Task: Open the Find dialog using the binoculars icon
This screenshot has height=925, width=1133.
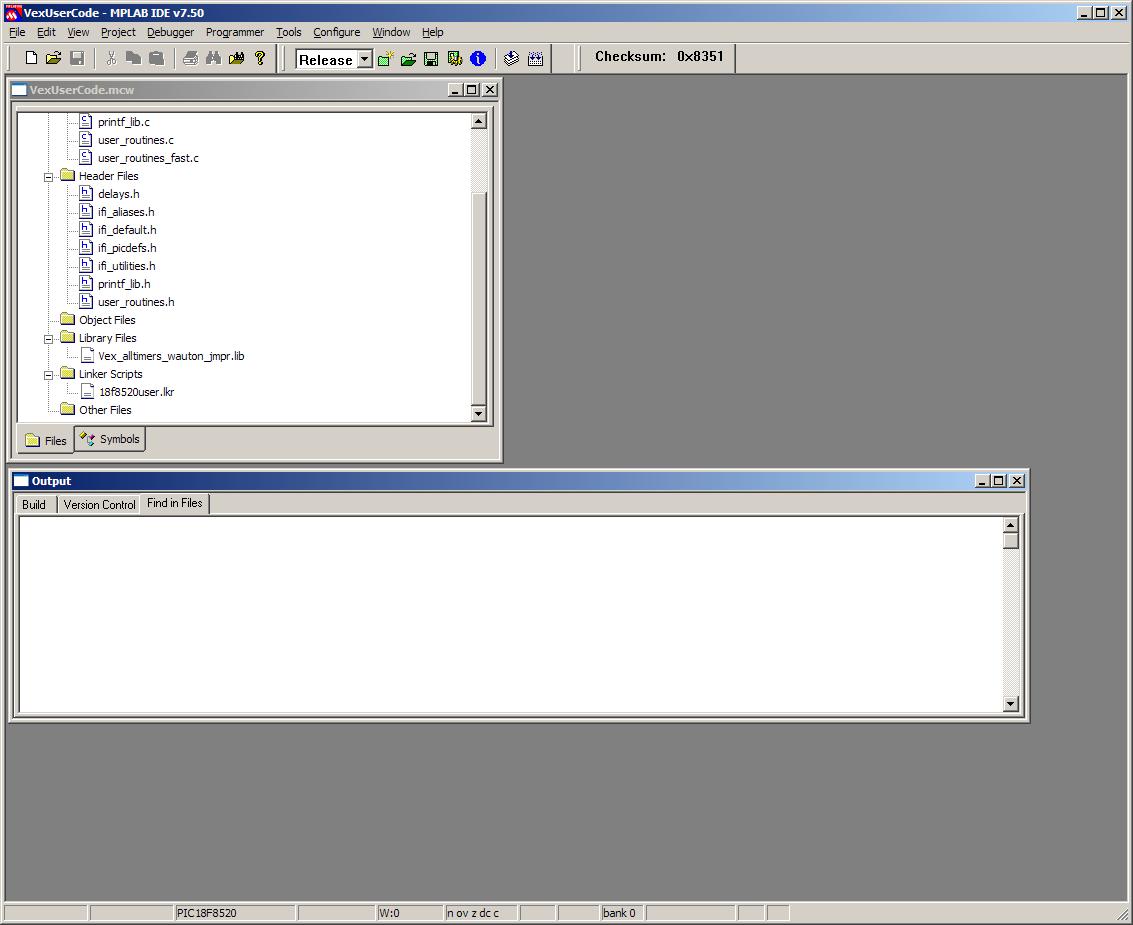Action: coord(212,58)
